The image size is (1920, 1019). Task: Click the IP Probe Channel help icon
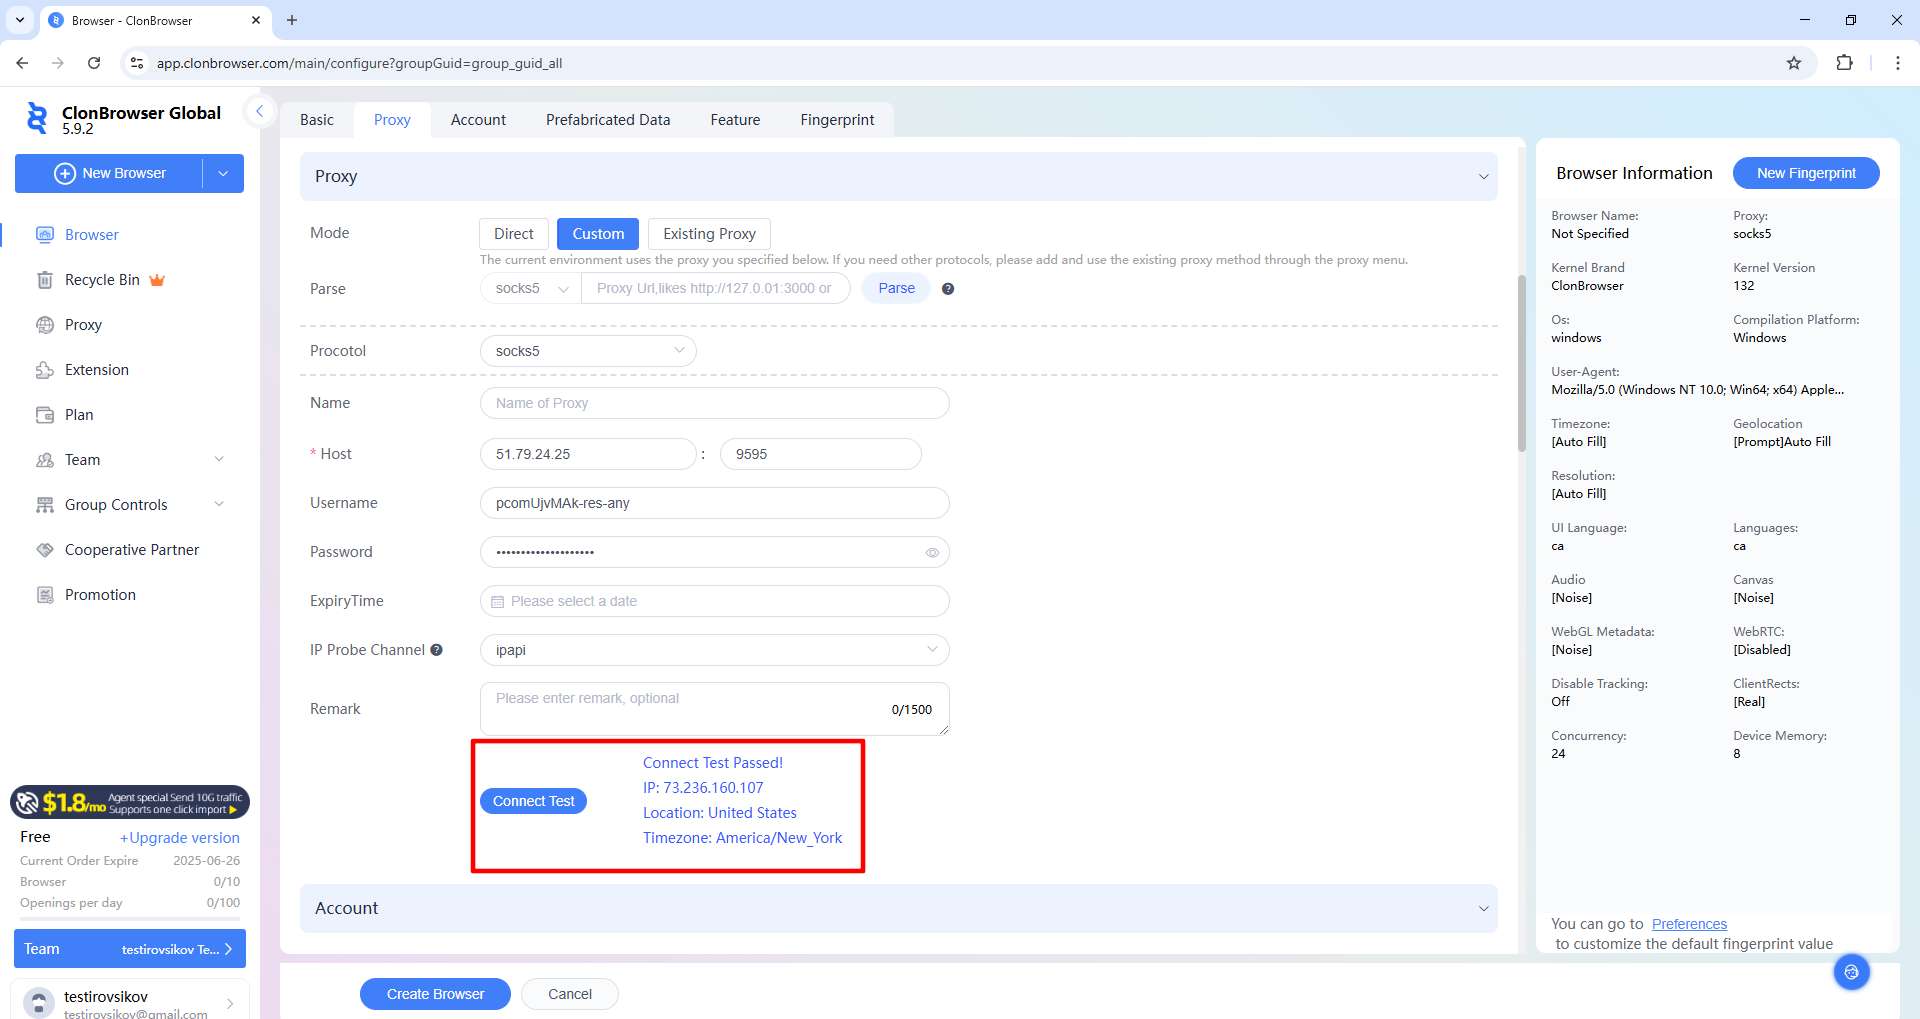(x=436, y=650)
